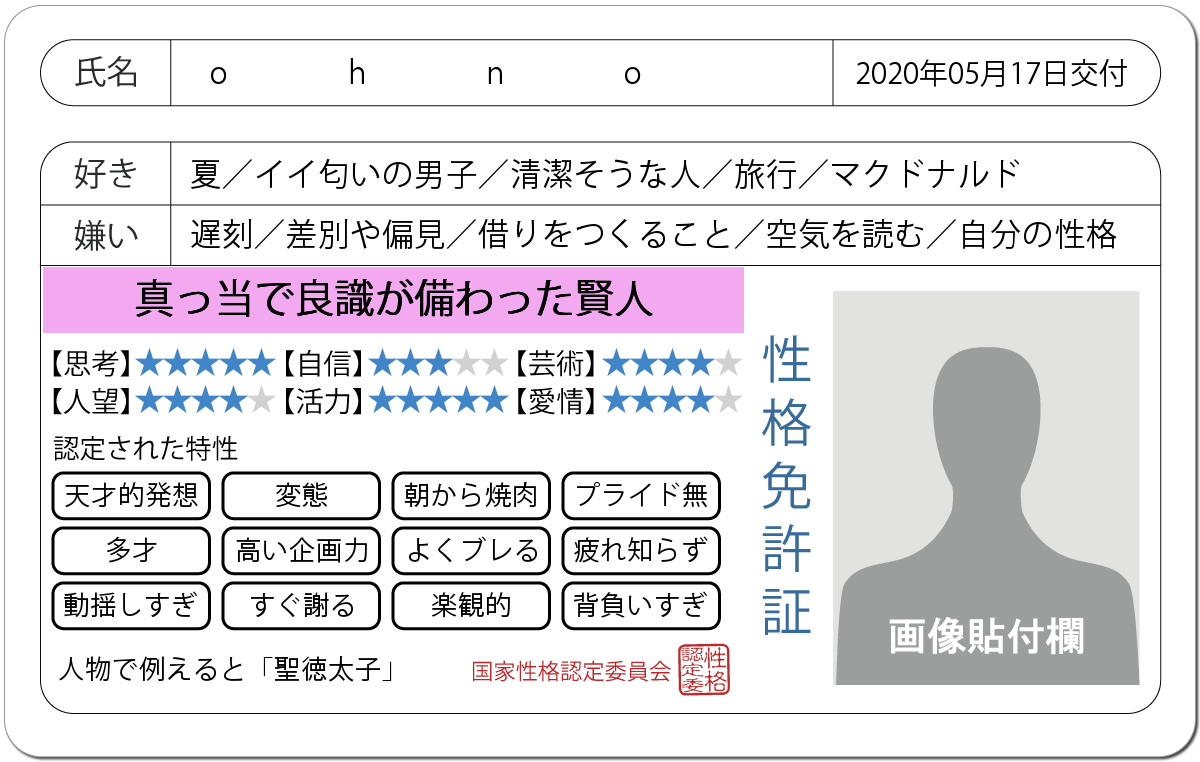
Task: Click the 活力 star rating
Action: pyautogui.click(x=438, y=401)
